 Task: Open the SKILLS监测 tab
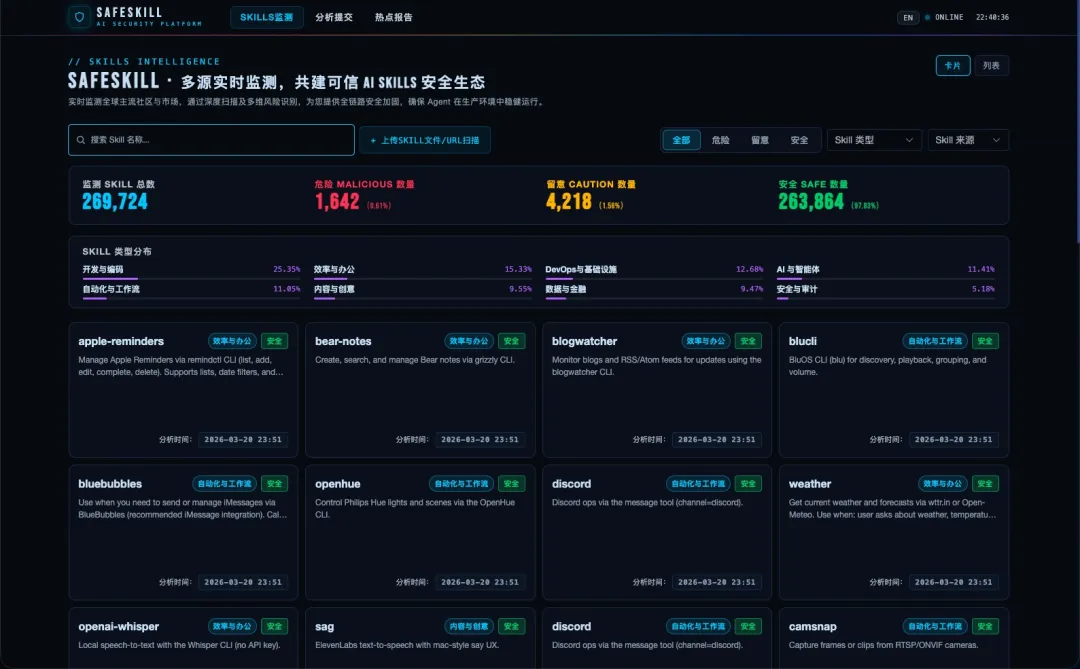coord(267,17)
